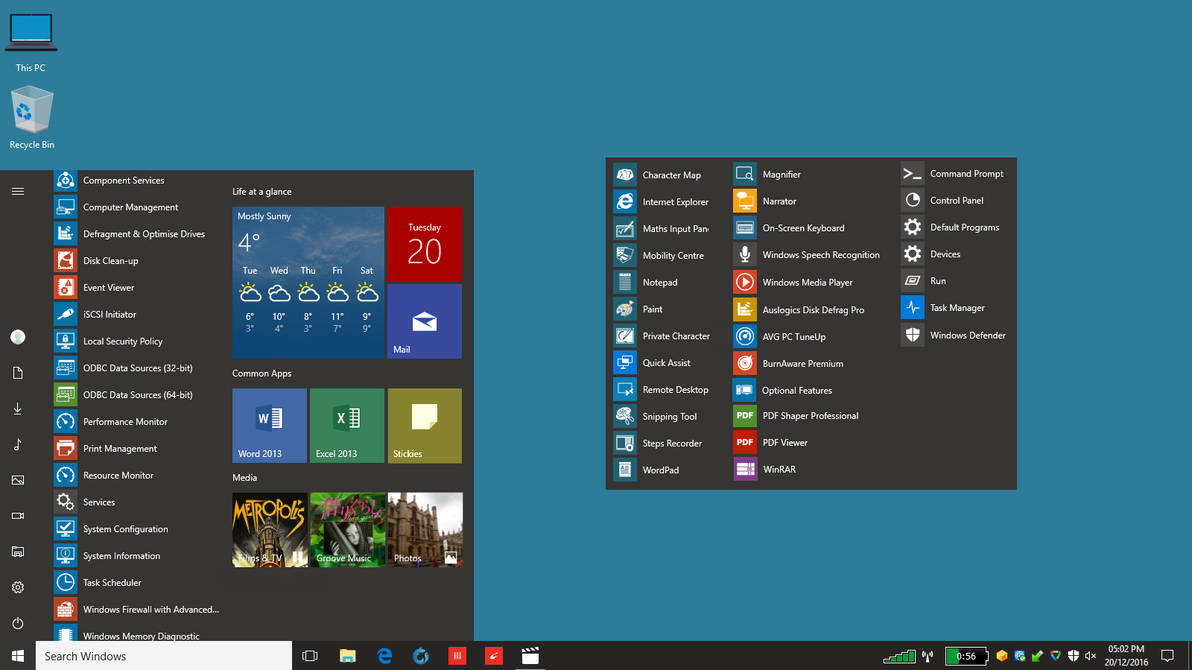1192x670 pixels.
Task: Open Microsoft Edge from the taskbar
Action: (384, 656)
